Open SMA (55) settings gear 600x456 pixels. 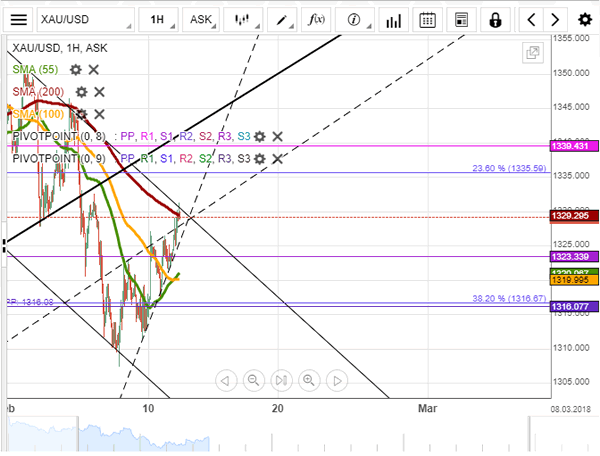point(76,70)
